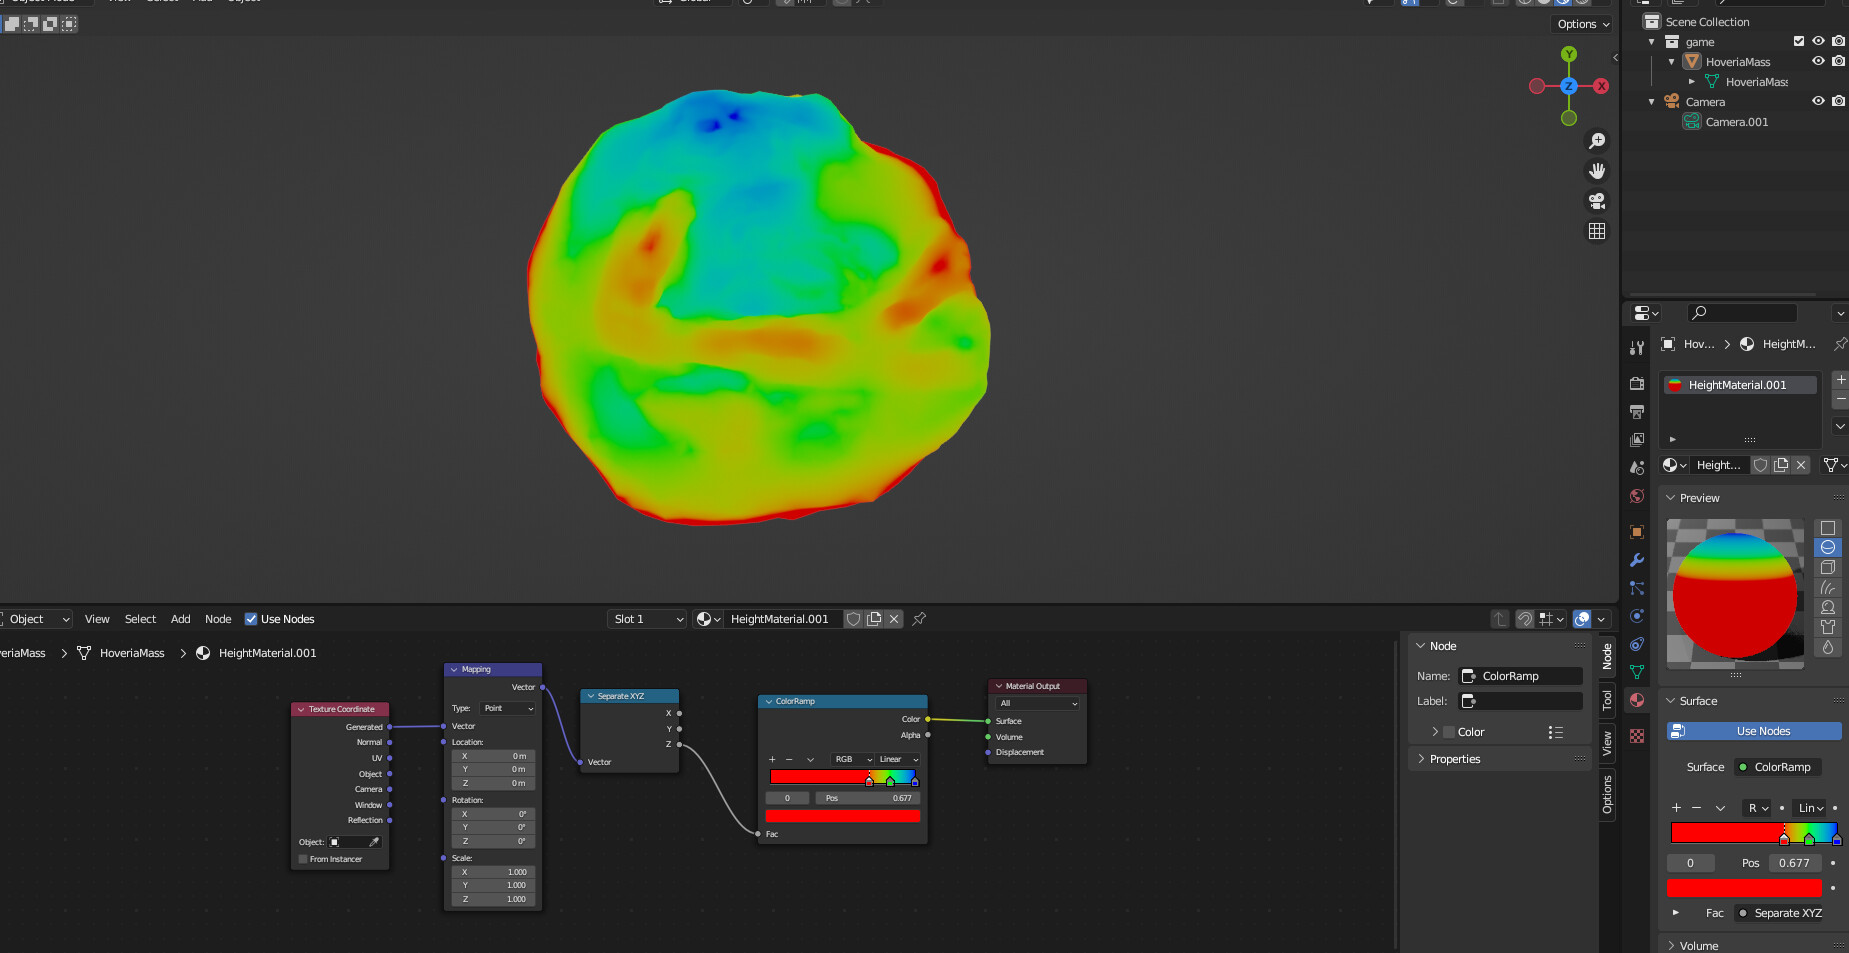This screenshot has height=953, width=1849.
Task: Disable render visibility for the Camera collection
Action: (1839, 101)
